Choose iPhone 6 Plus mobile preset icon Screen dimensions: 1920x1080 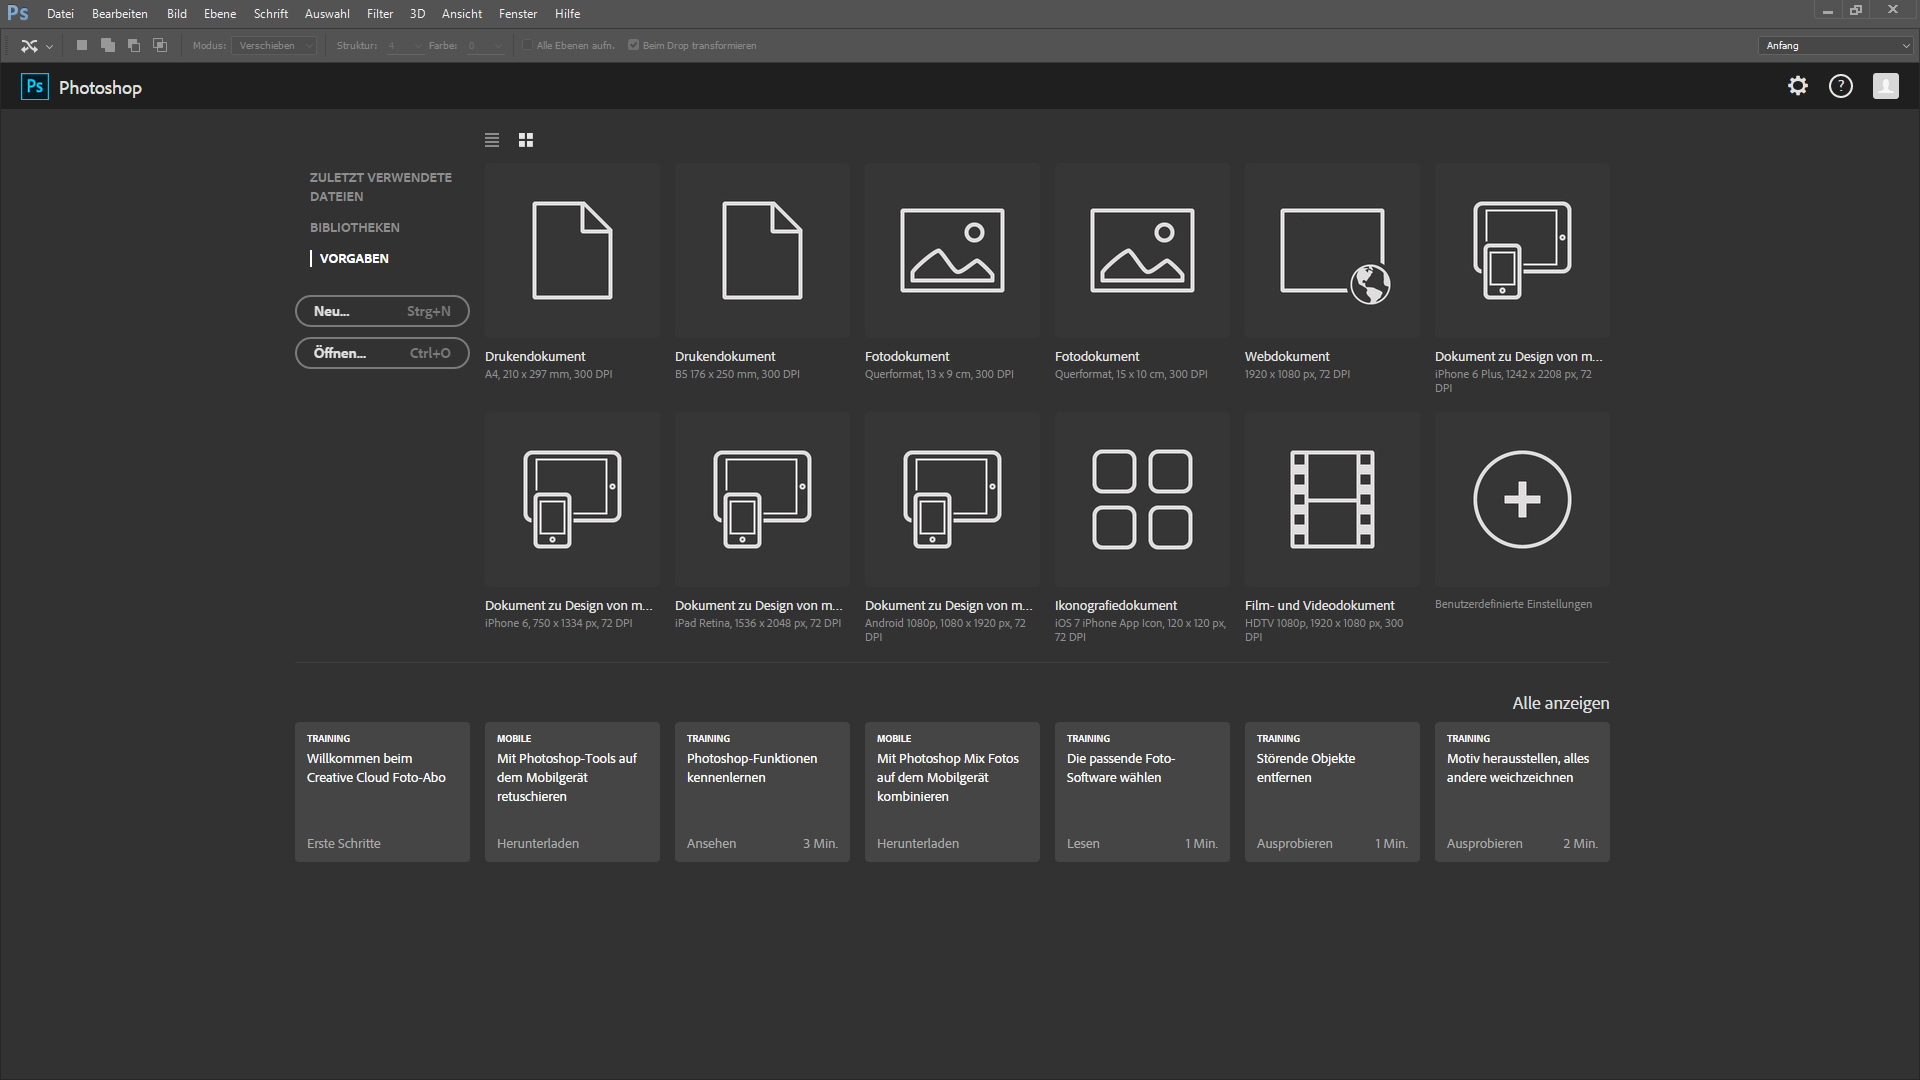point(1522,250)
